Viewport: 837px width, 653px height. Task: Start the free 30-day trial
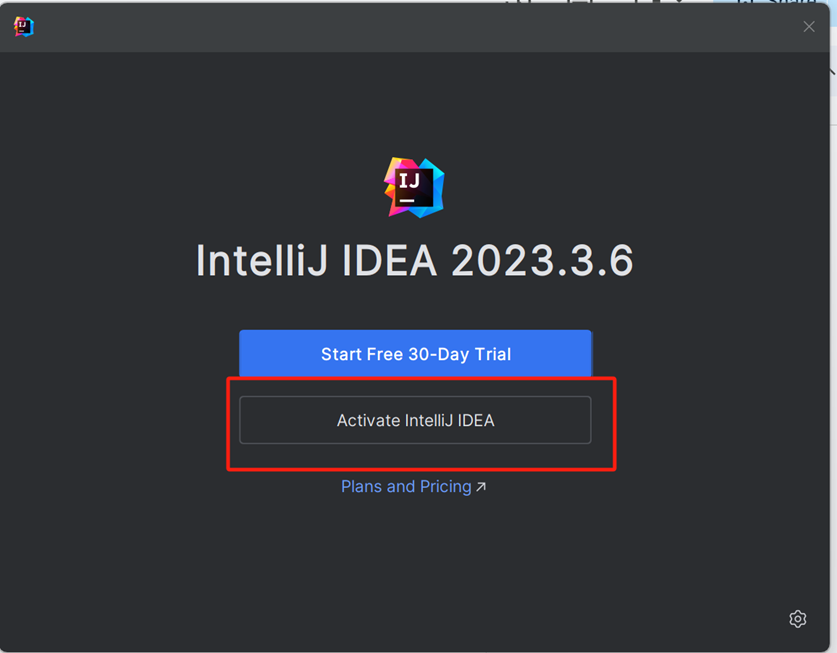pos(415,354)
